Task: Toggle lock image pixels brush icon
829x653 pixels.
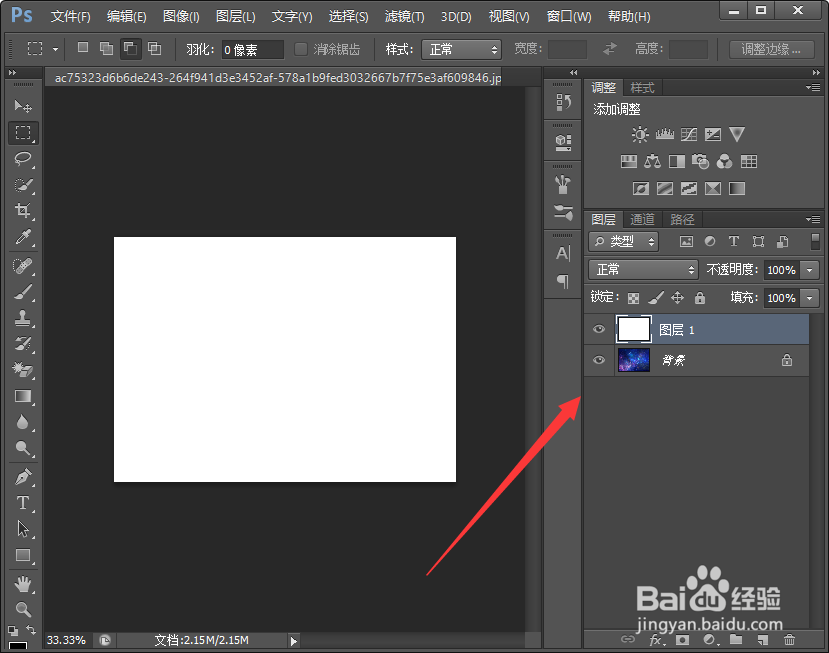Action: tap(656, 298)
